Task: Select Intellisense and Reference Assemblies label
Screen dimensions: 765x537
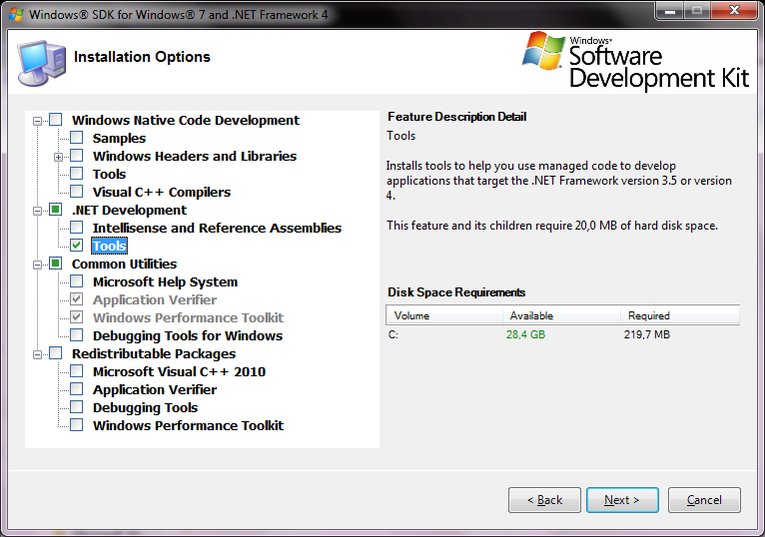Action: tap(217, 228)
